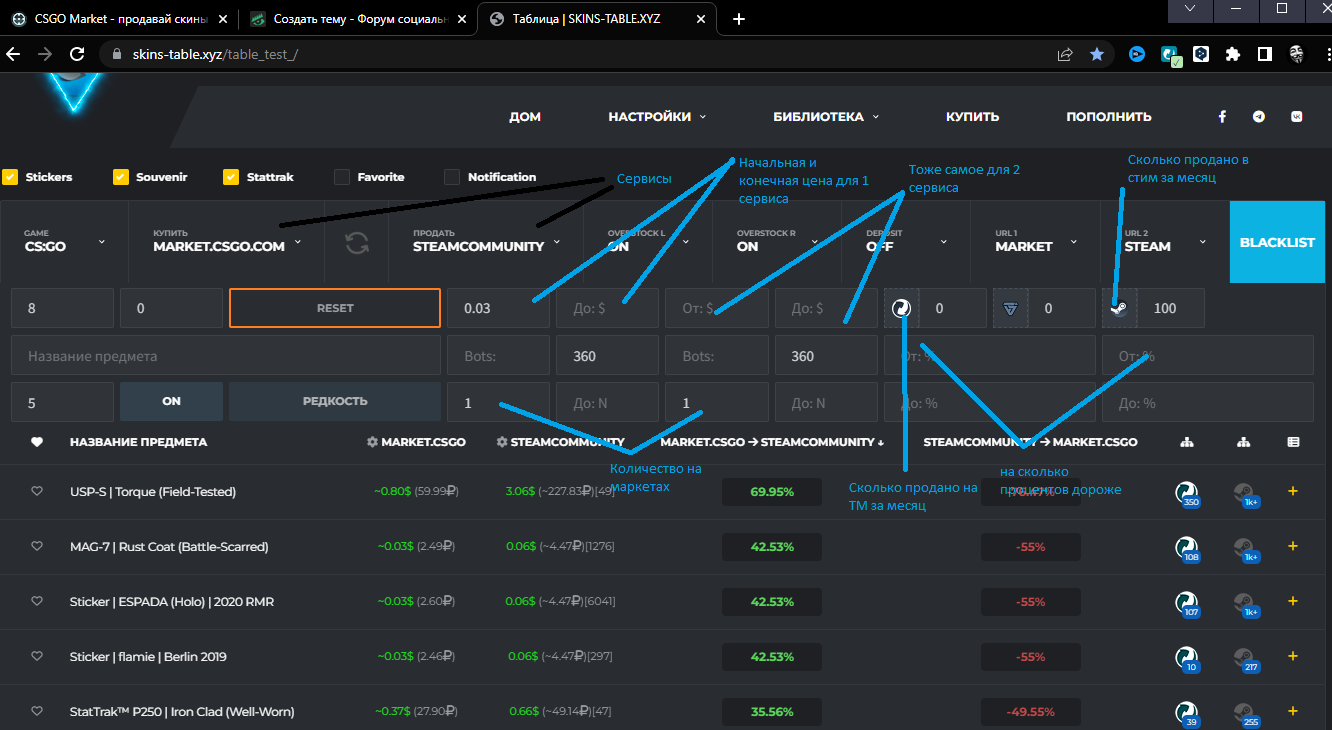Click Название предмета search field
Screen dimensions: 1332x730
[226, 356]
